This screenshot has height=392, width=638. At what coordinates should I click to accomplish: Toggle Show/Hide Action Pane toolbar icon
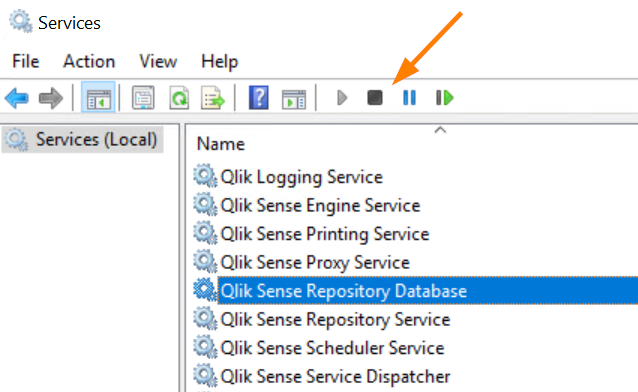(294, 99)
